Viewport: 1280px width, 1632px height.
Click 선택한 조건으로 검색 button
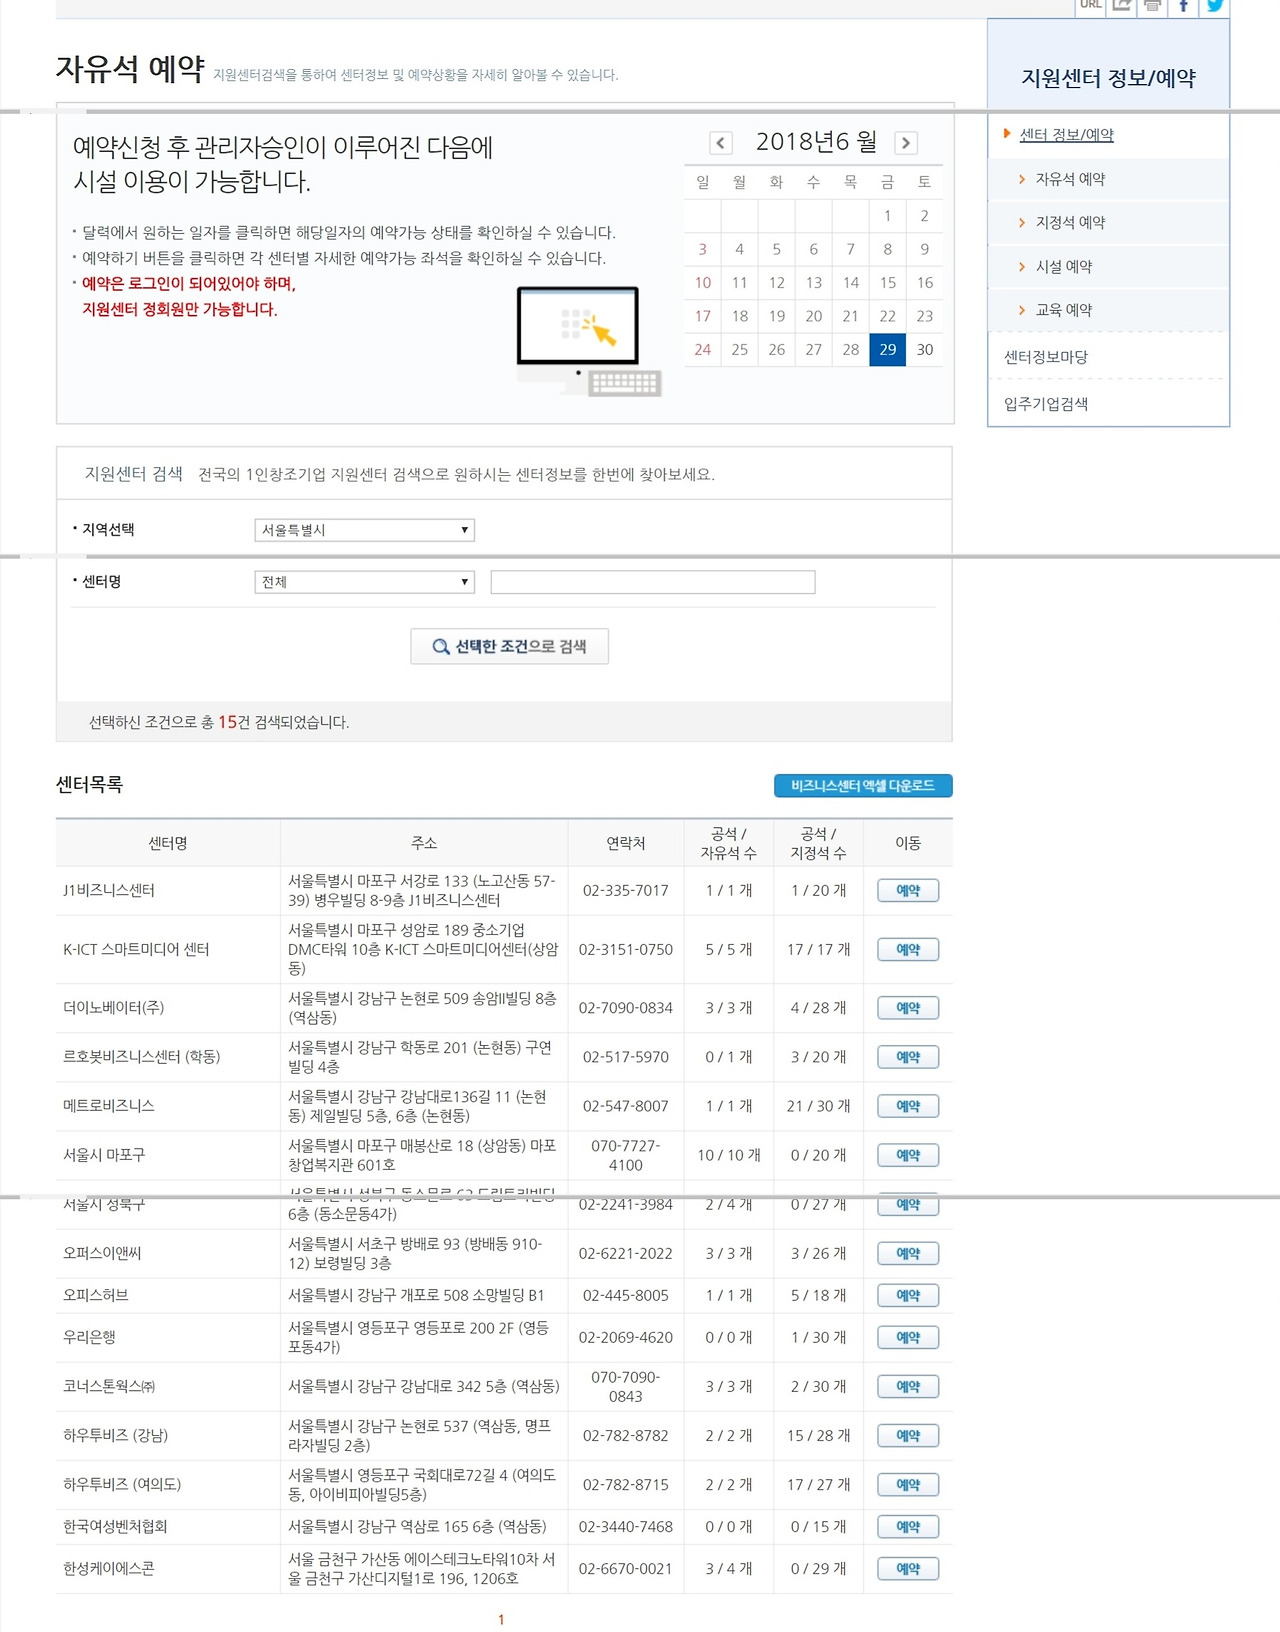(510, 646)
